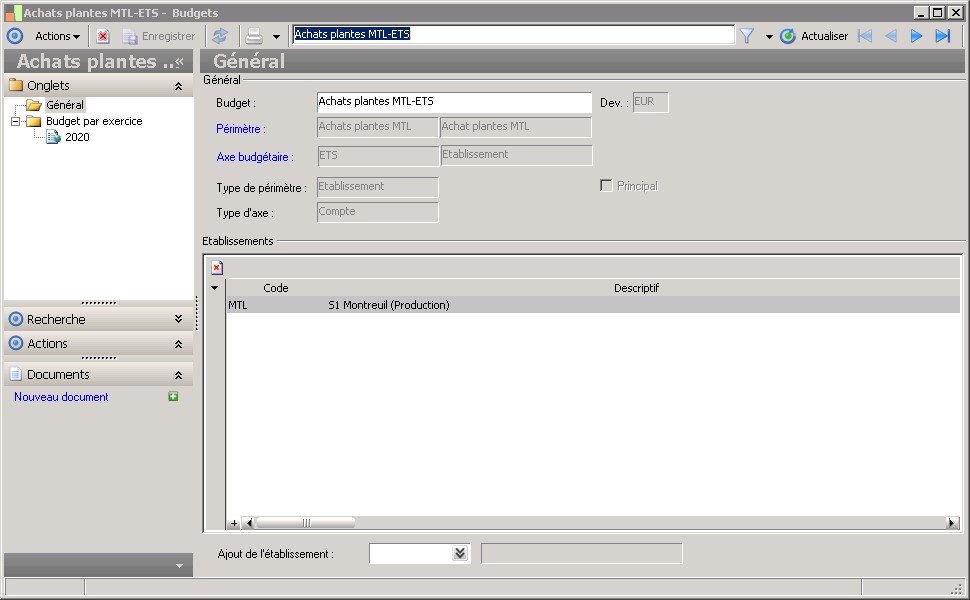Click the Compte type d'axe field
The width and height of the screenshot is (970, 600).
377,212
